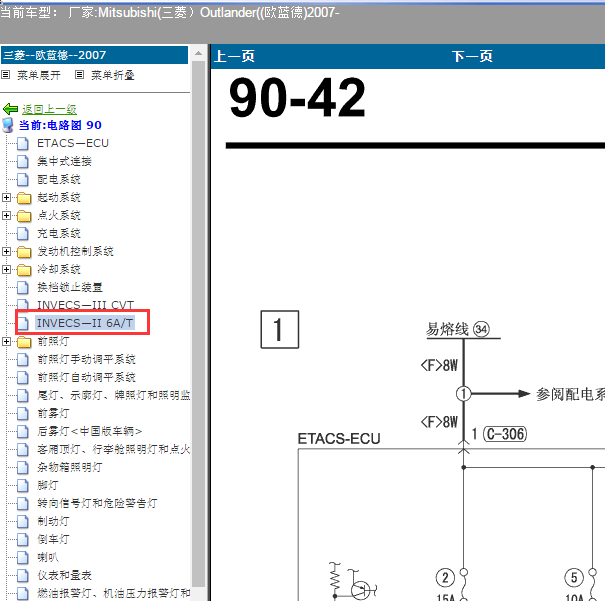This screenshot has width=605, height=601.
Task: Open the 配电系统 entry
Action: (x=59, y=179)
